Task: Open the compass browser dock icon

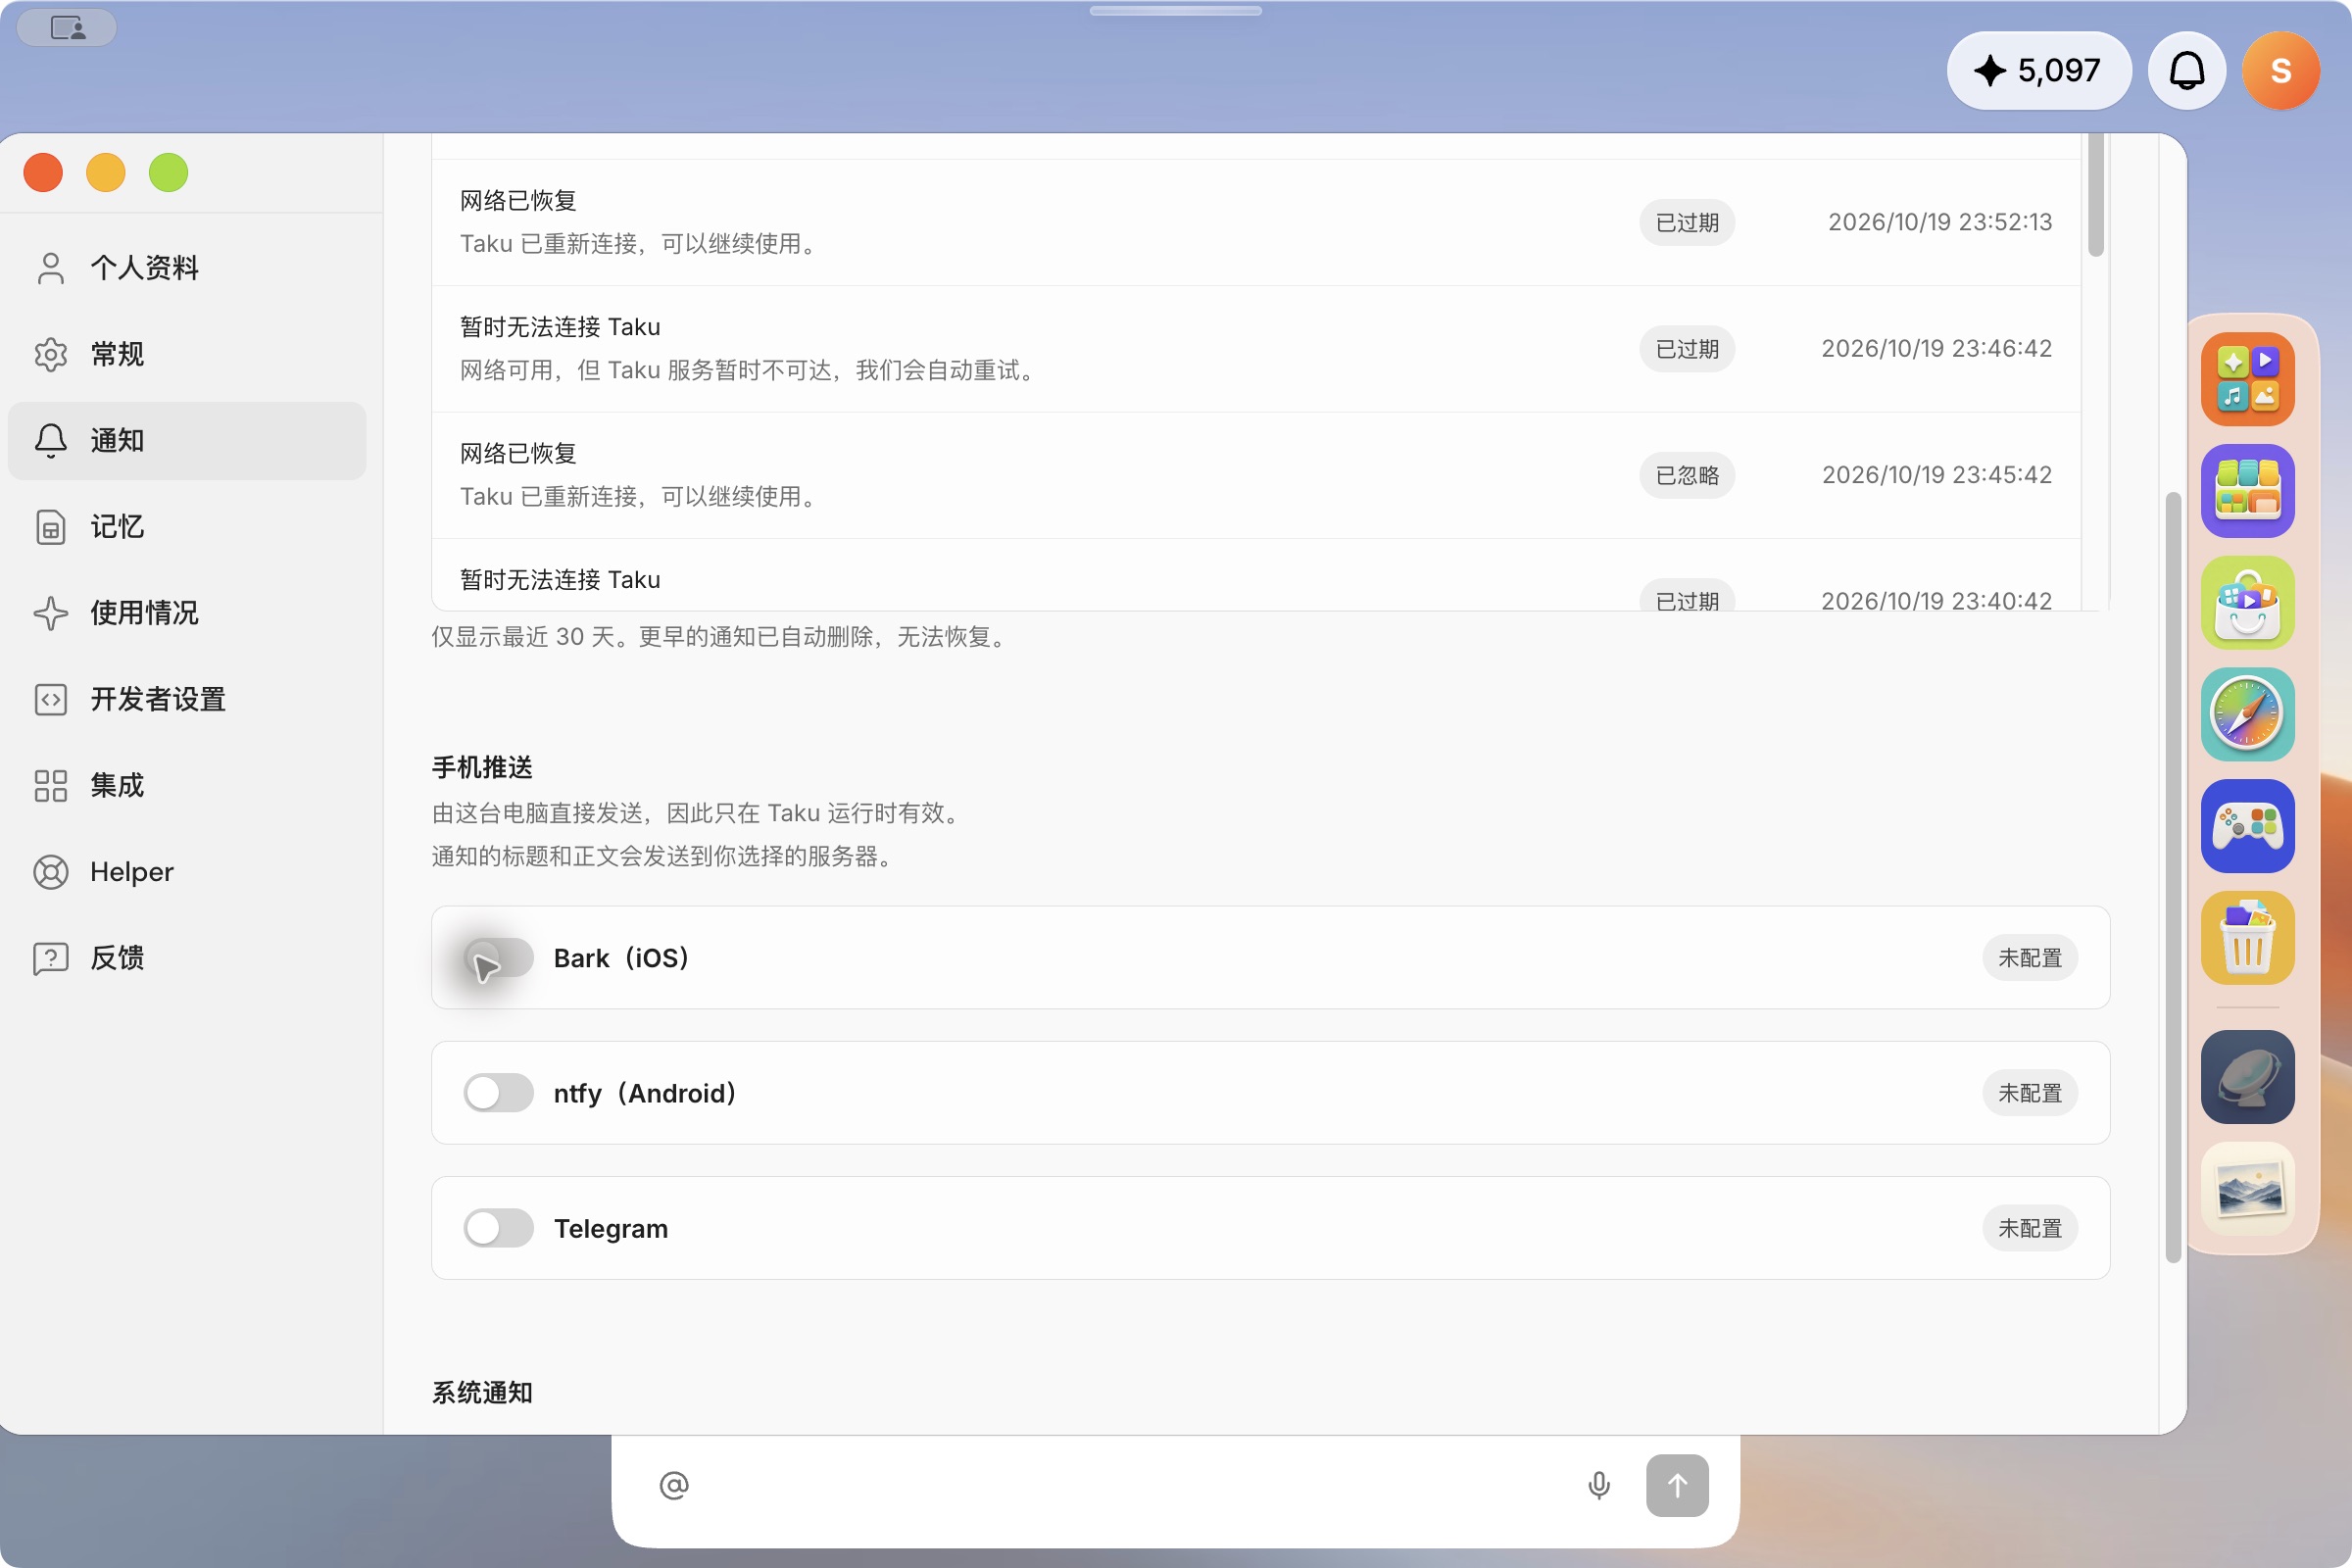Action: 2247,715
